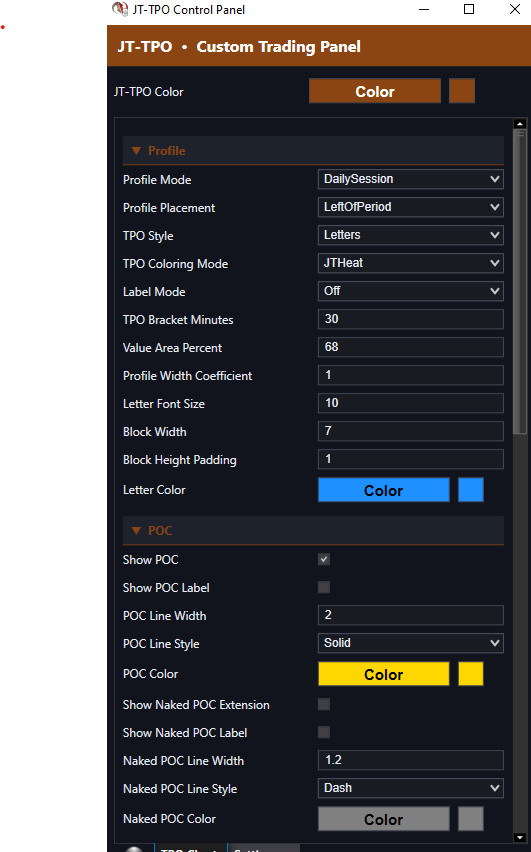This screenshot has height=852, width=531.
Task: Click the gray Naked POC Color swatch
Action: [471, 819]
